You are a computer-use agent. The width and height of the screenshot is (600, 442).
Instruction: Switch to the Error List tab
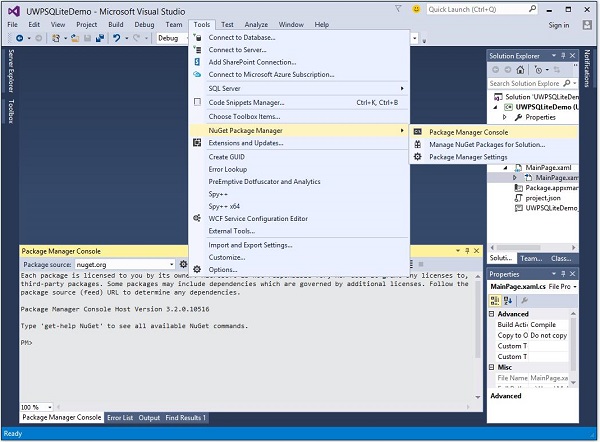[119, 417]
